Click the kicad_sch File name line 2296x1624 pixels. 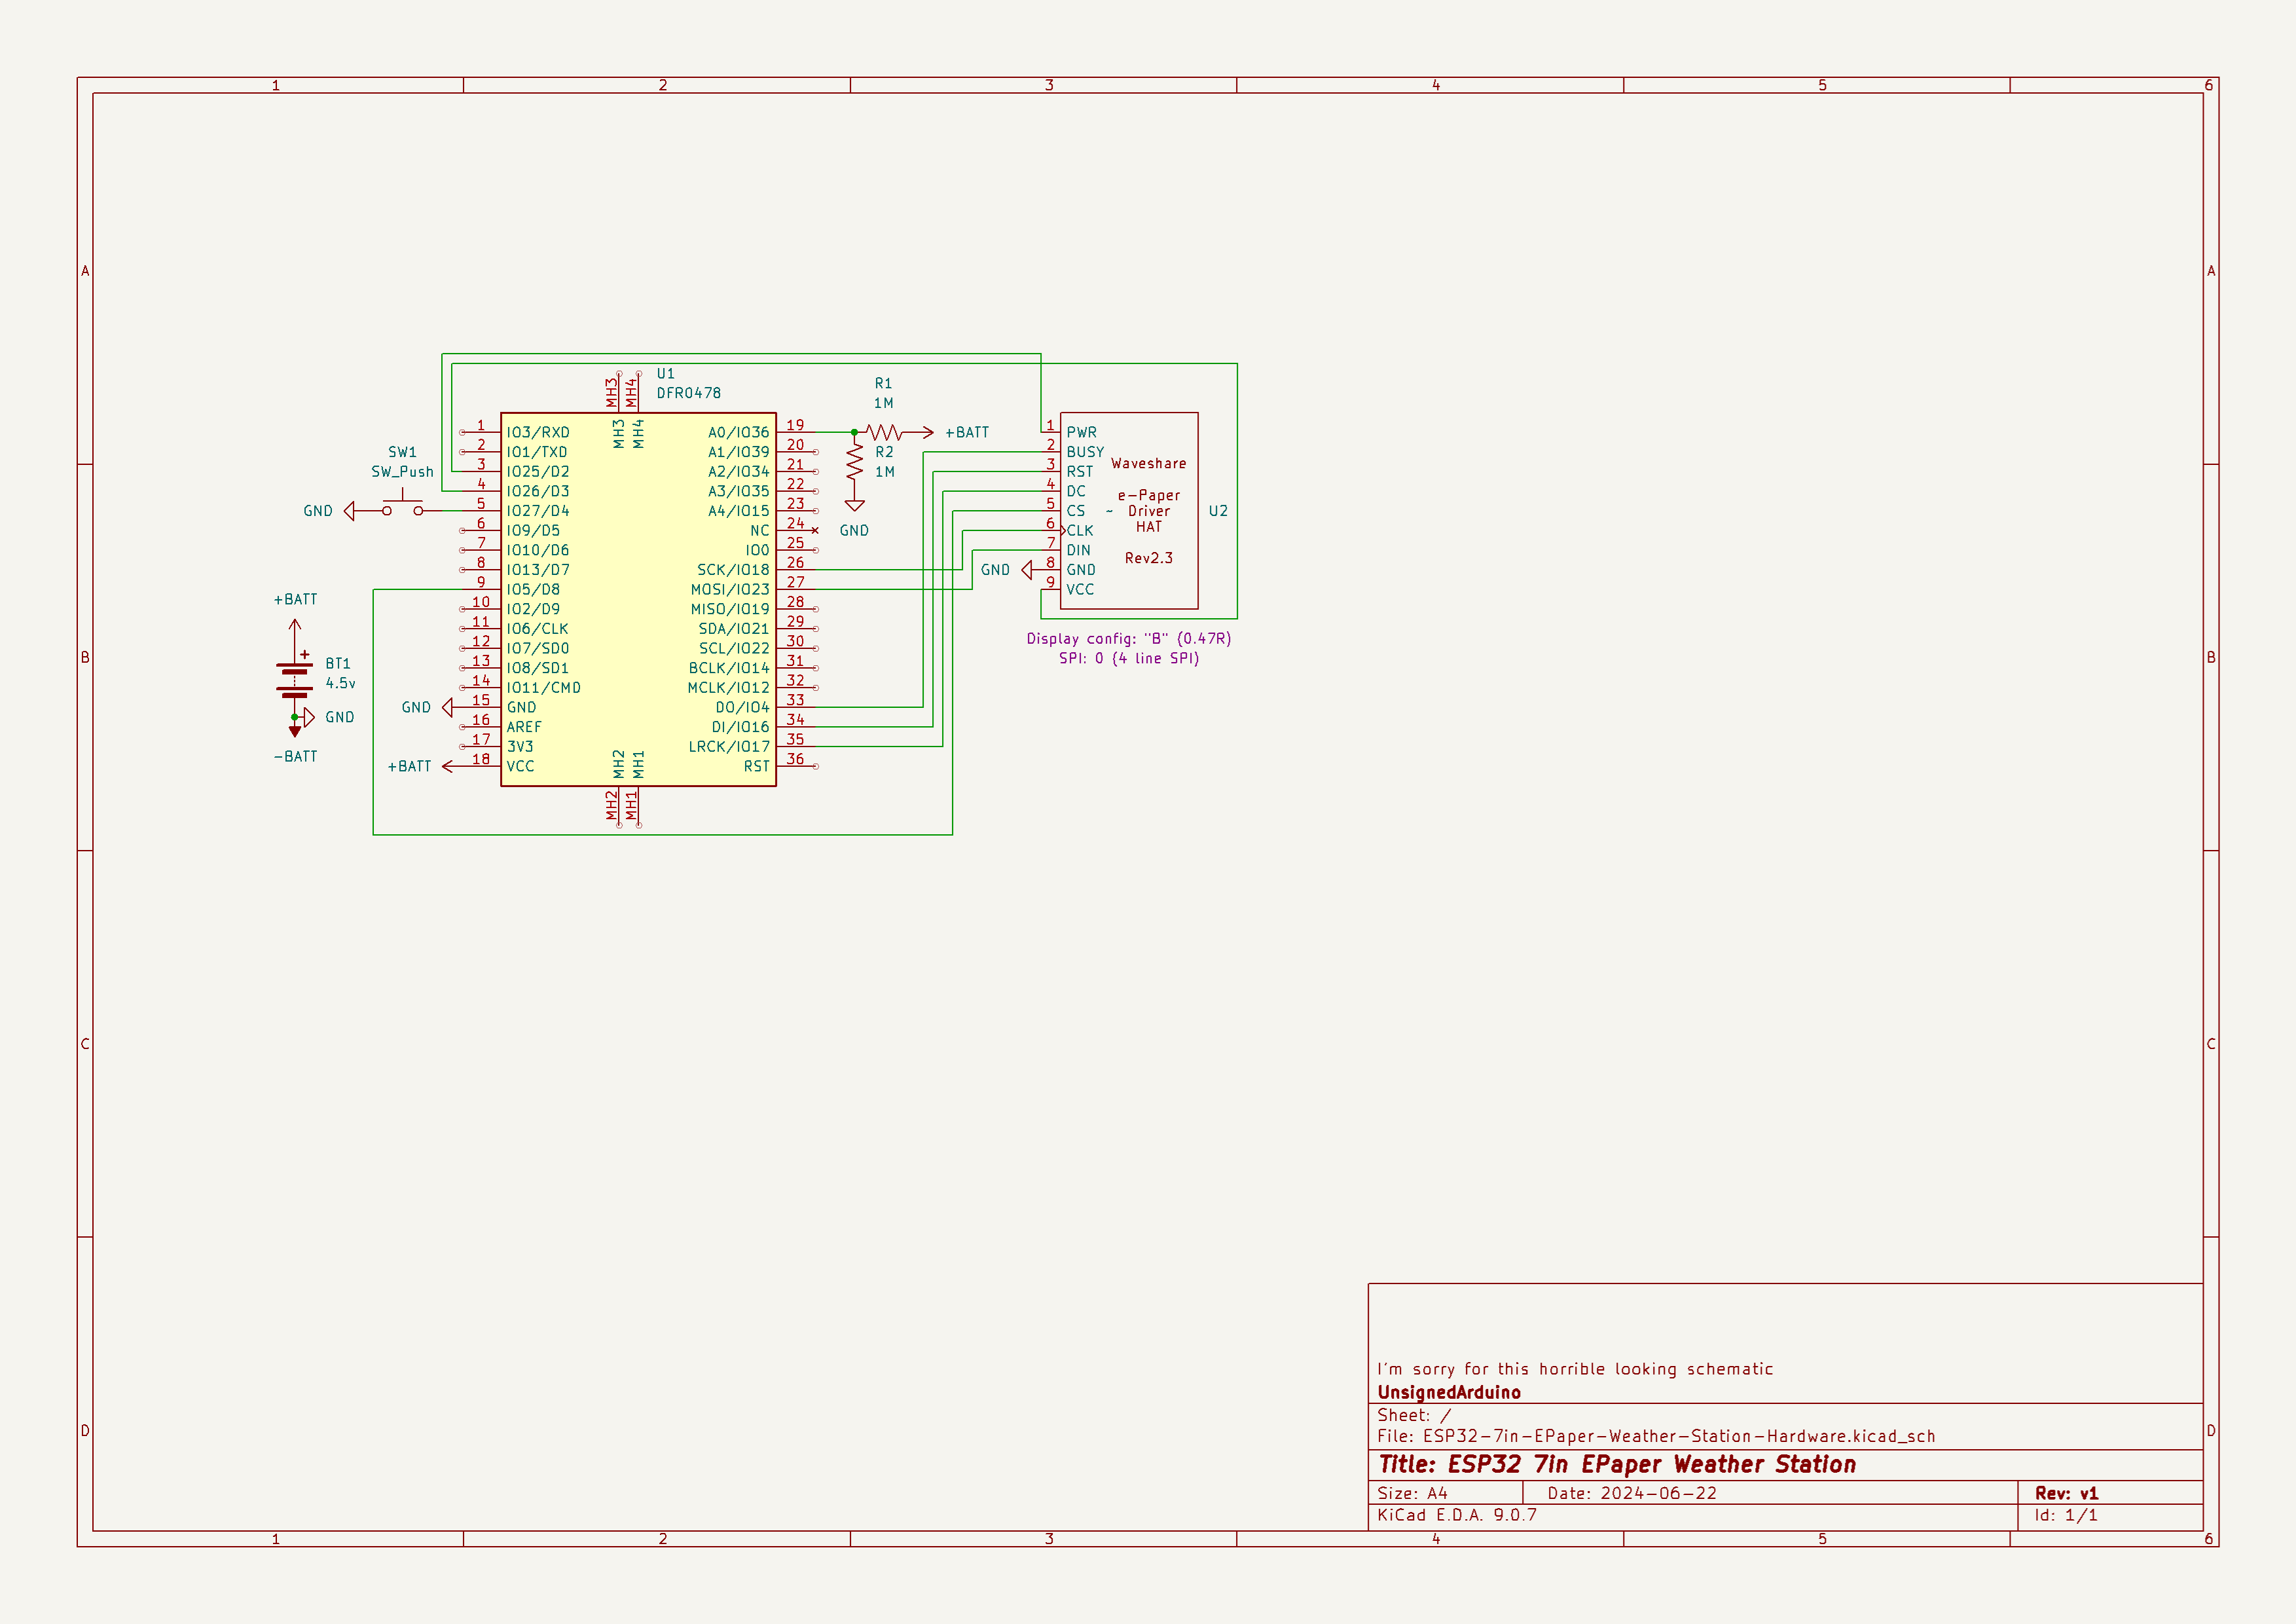(1656, 1436)
